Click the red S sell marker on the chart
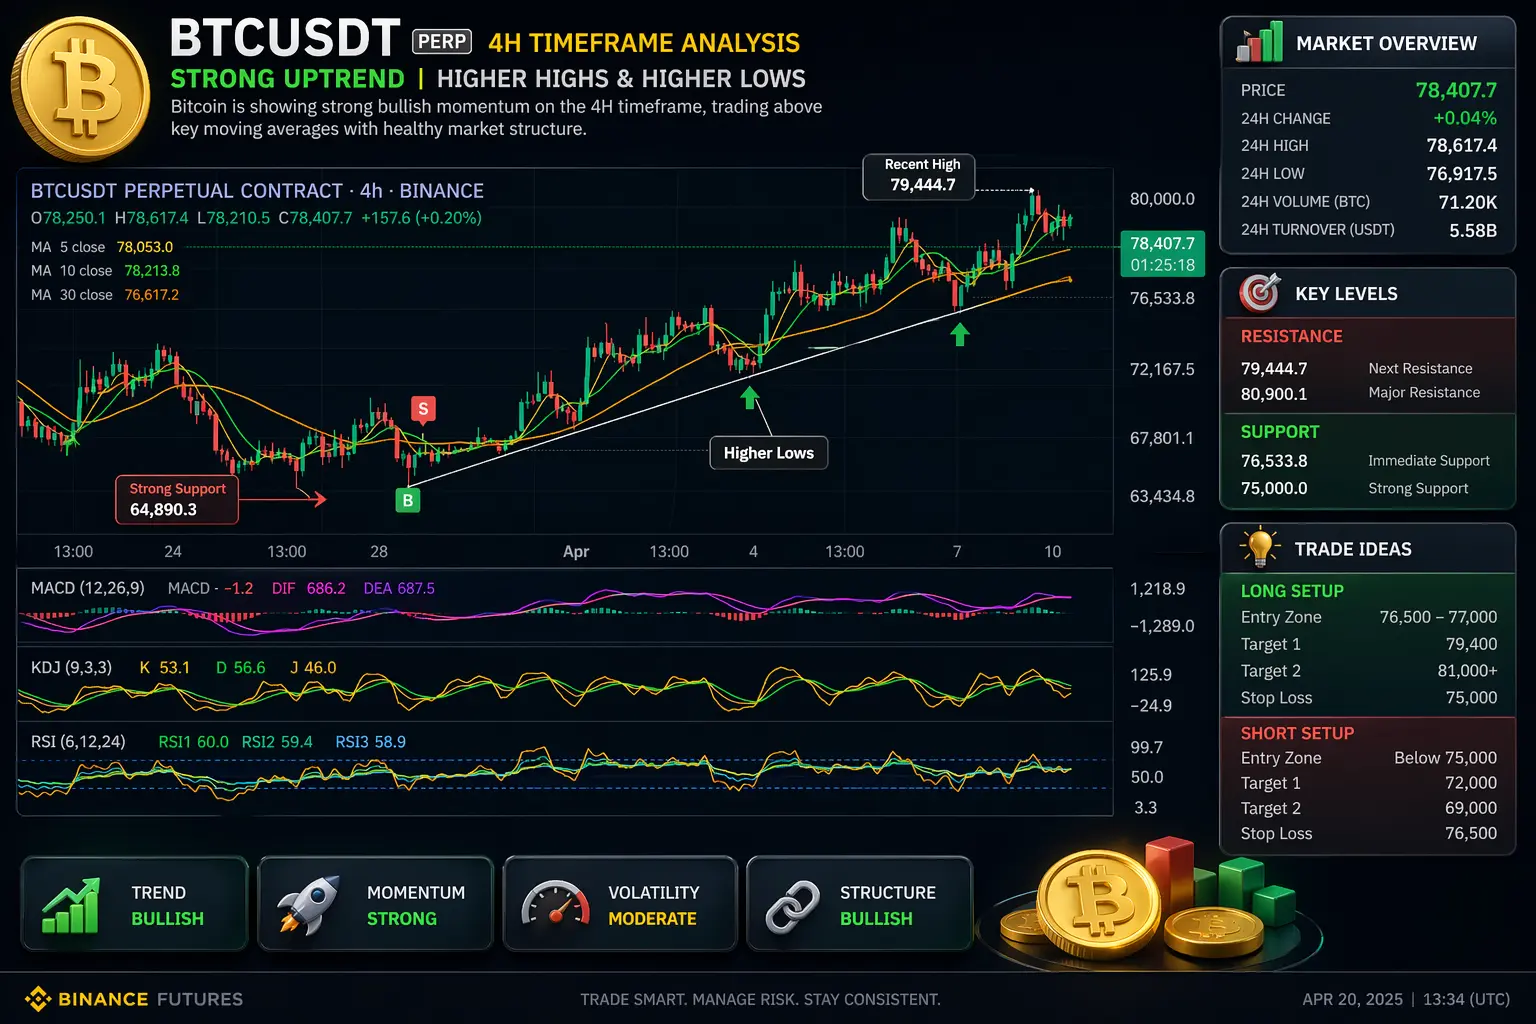 pos(423,408)
